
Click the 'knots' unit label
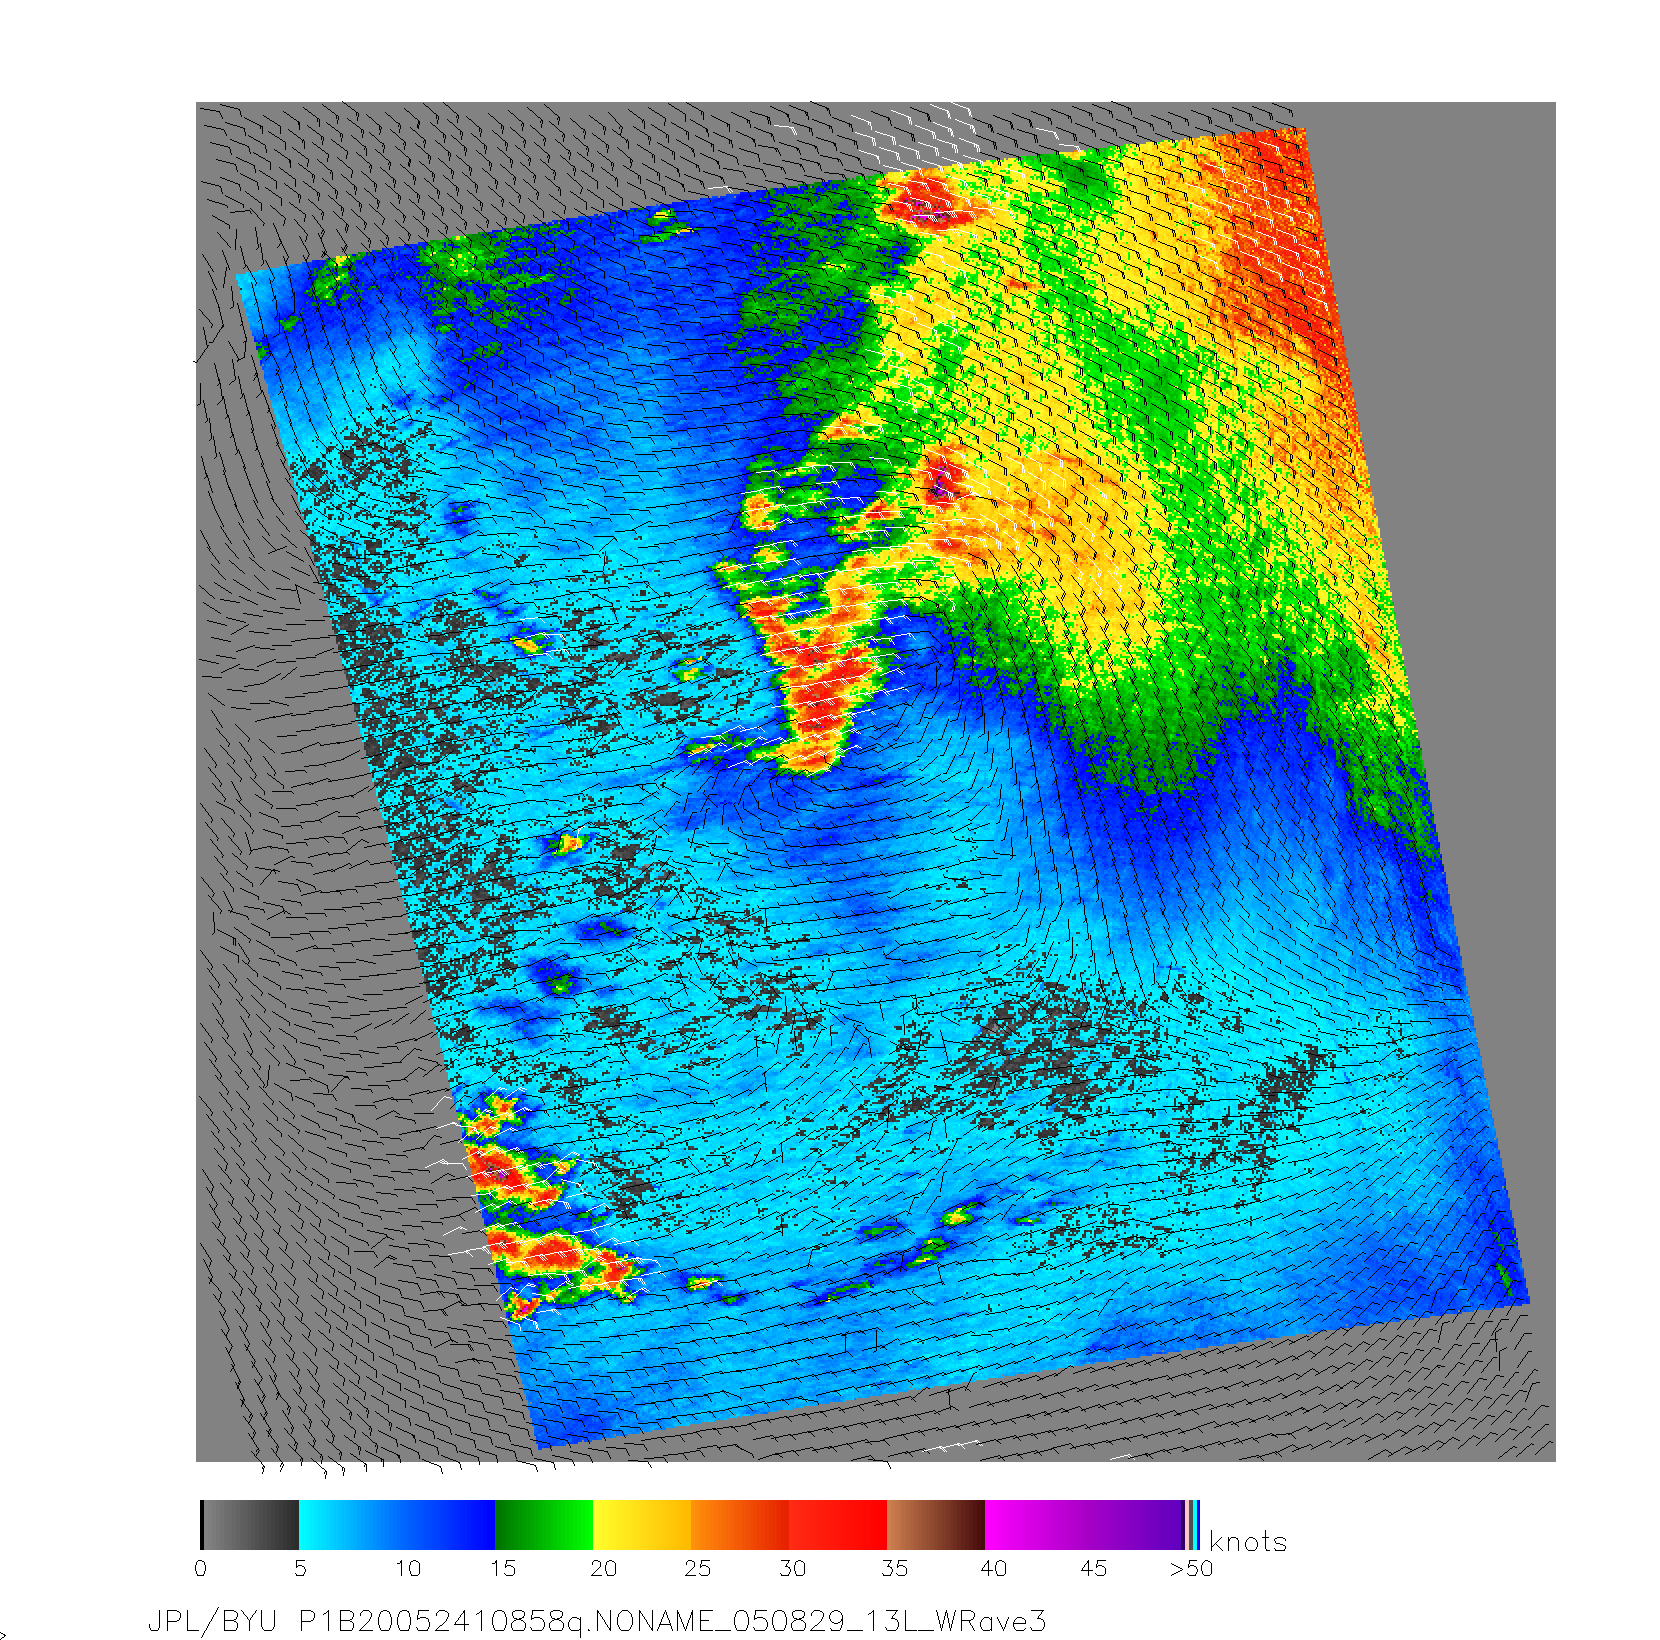1248,1542
